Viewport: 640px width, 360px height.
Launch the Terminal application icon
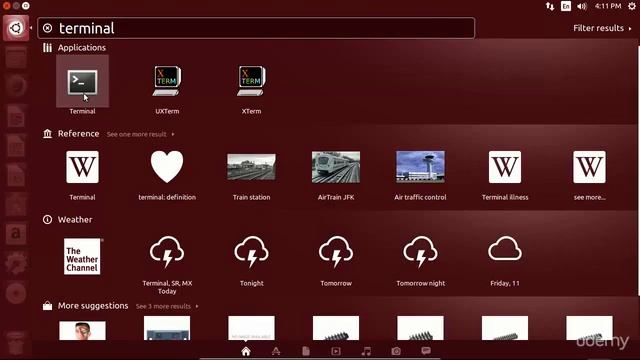[82, 82]
